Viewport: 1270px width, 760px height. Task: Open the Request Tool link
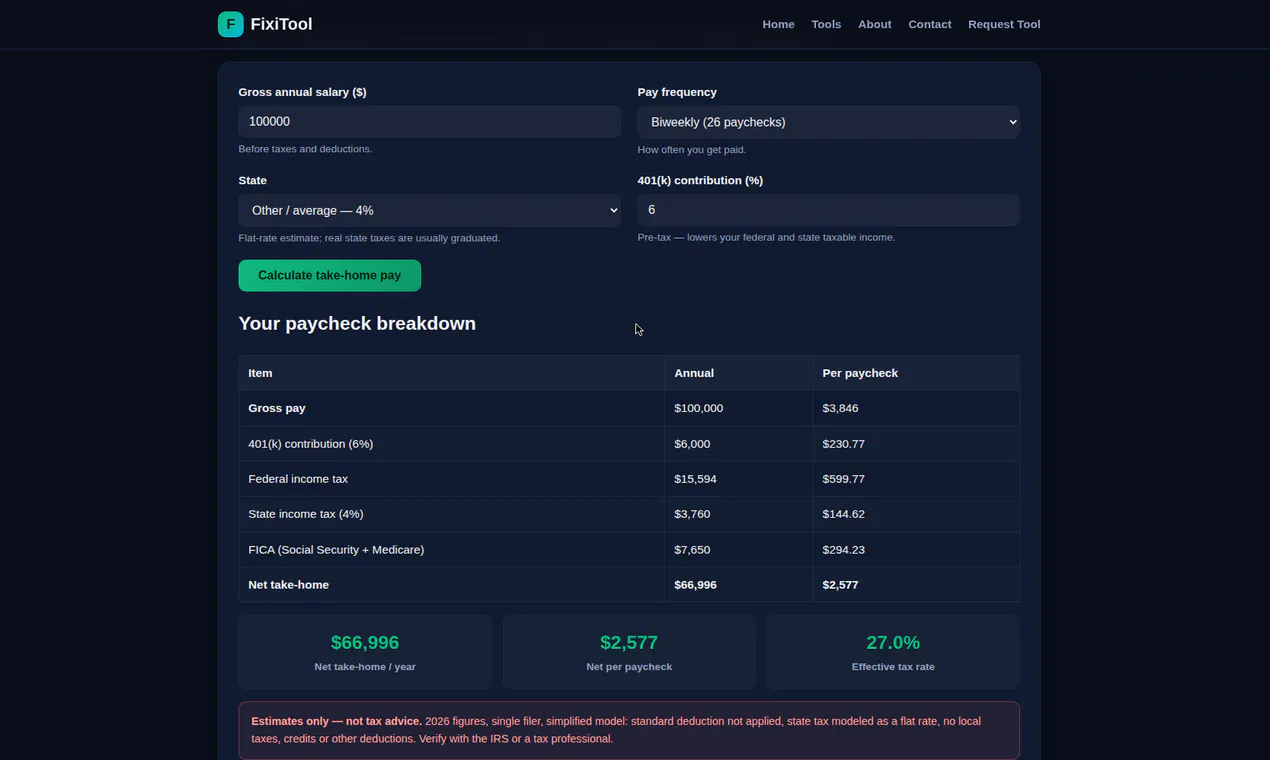pos(1004,24)
